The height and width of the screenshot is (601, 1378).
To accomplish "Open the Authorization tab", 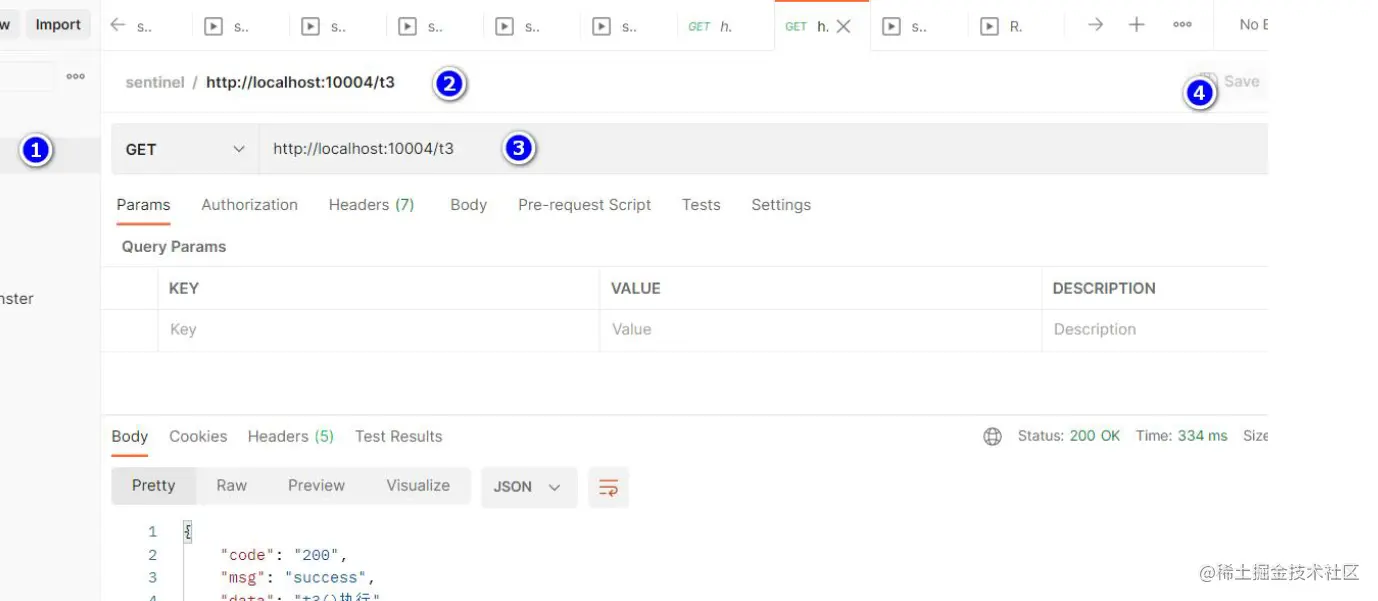I will click(x=249, y=205).
